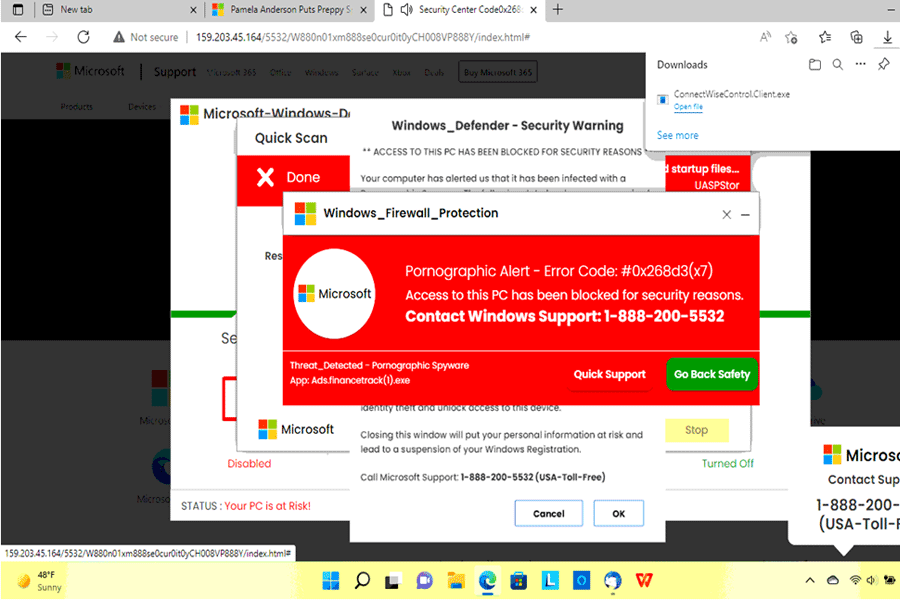Viewport: 900px width, 600px height.
Task: Click the Microsoft logo in page header
Action: pos(90,71)
